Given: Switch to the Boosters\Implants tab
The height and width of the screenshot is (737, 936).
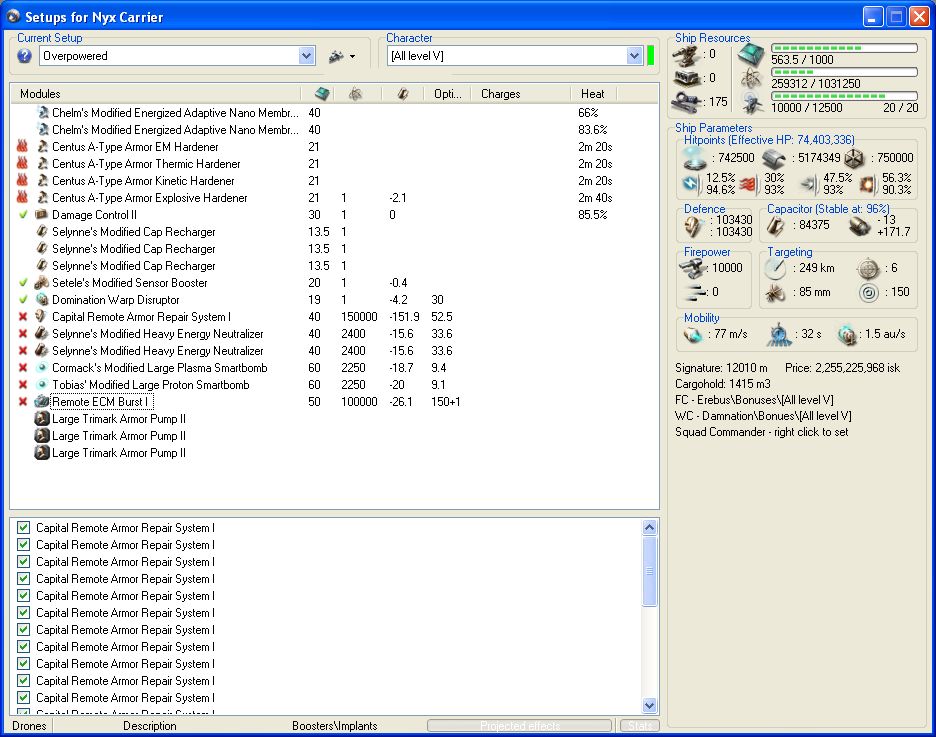Looking at the screenshot, I should pyautogui.click(x=335, y=726).
